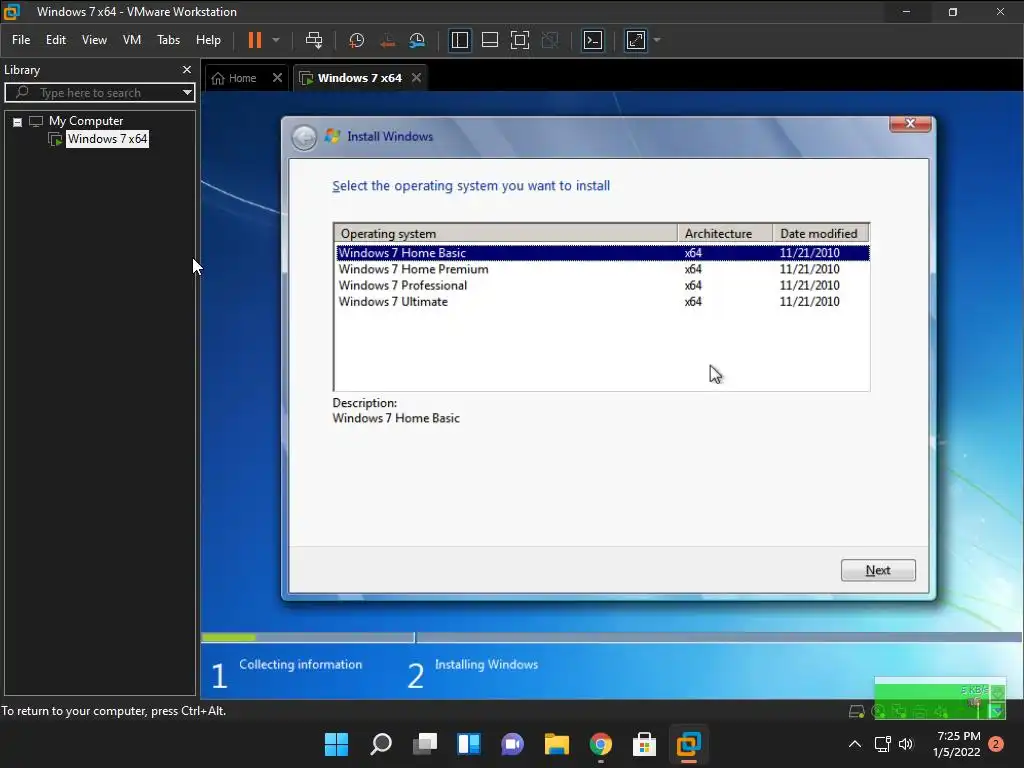Open the Tabs menu
1024x768 pixels.
pos(168,40)
